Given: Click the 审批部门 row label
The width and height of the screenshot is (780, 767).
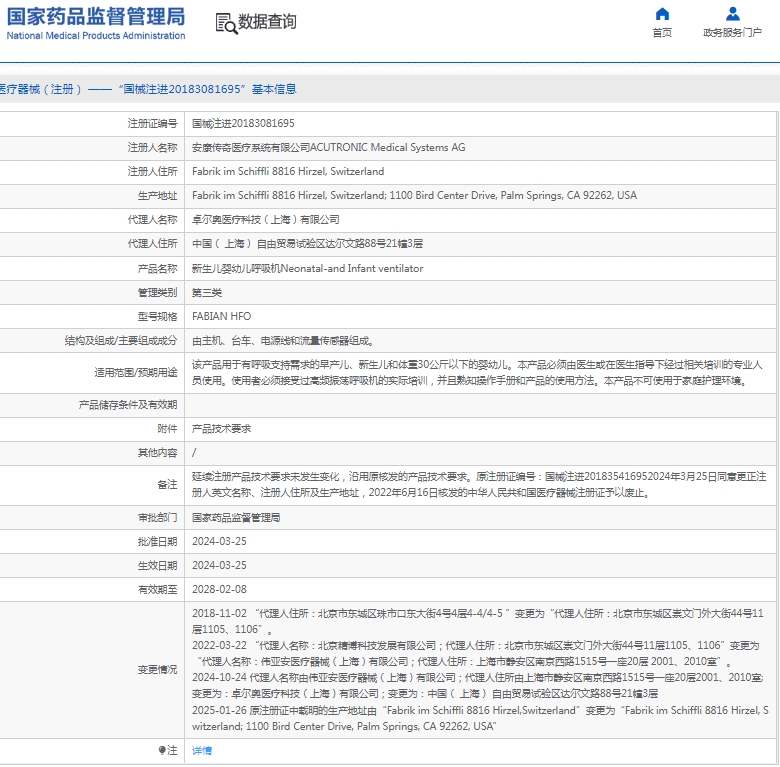Looking at the screenshot, I should [157, 518].
